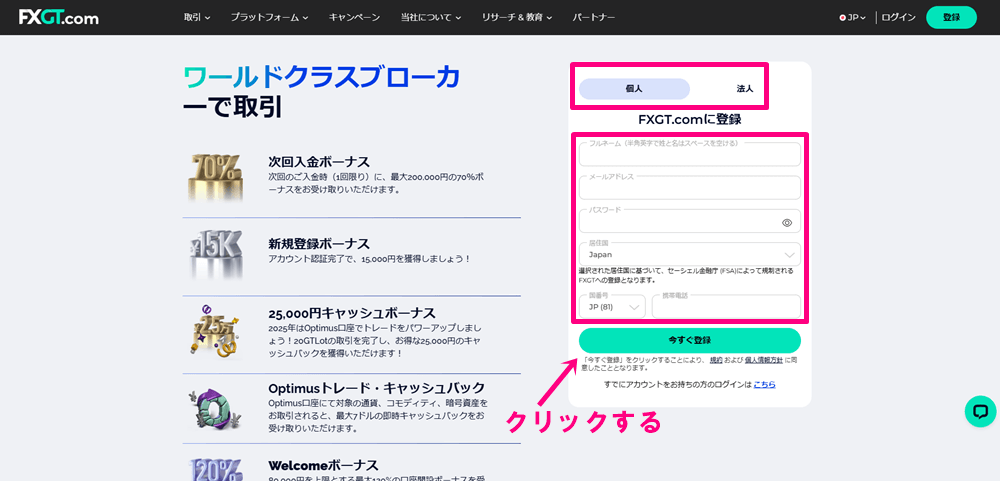This screenshot has height=481, width=1000.
Task: Click the green 登録 header button
Action: (x=951, y=17)
